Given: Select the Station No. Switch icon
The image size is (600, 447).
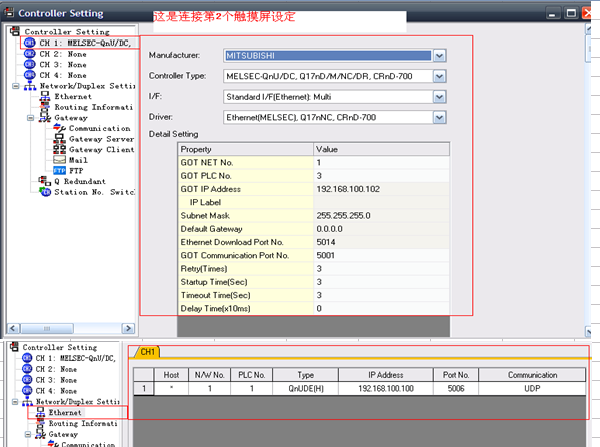Looking at the screenshot, I should click(44, 192).
